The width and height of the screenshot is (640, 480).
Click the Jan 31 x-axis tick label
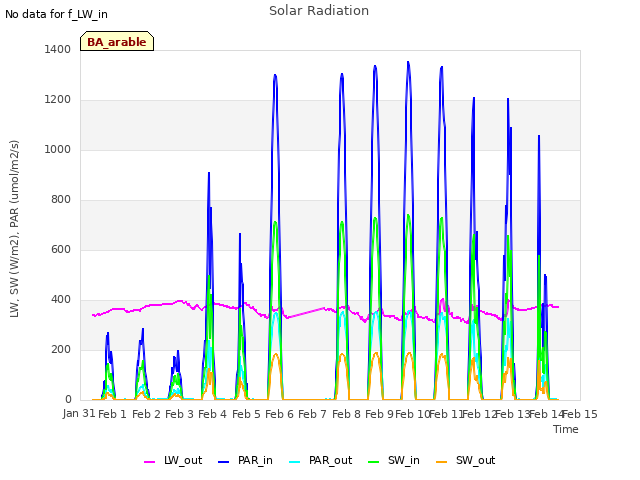[x=79, y=413]
